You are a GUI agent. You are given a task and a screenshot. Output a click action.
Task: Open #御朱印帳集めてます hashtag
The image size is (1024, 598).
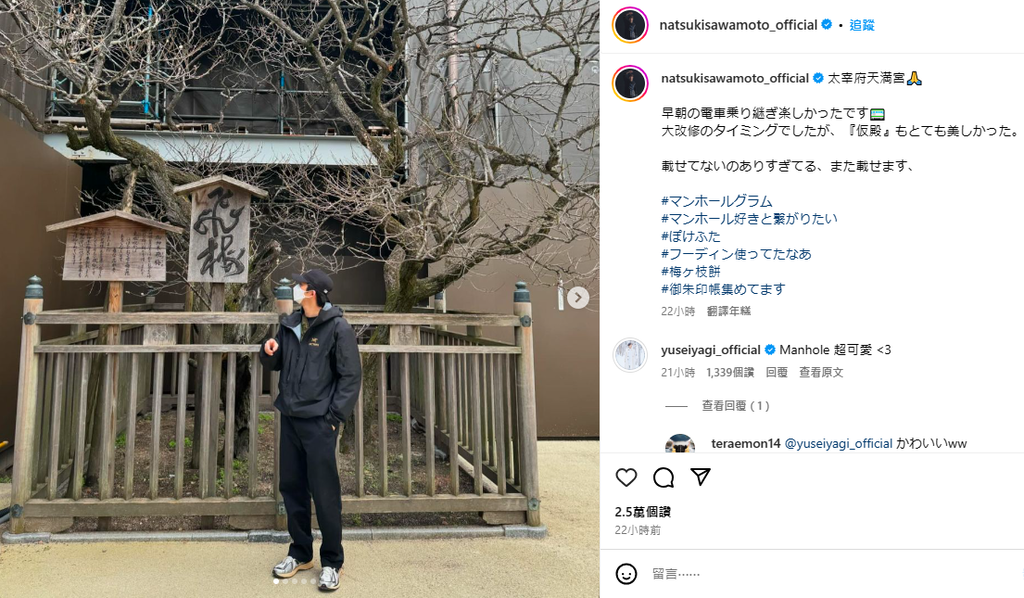(723, 289)
